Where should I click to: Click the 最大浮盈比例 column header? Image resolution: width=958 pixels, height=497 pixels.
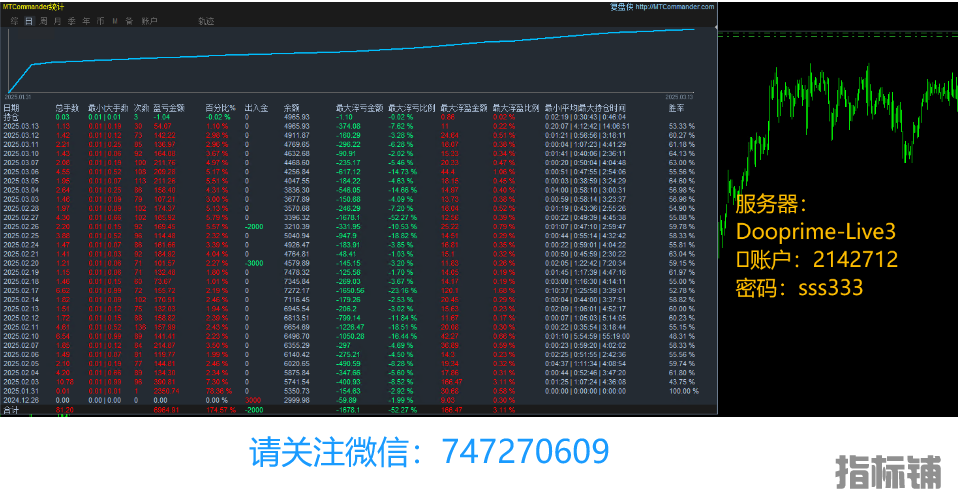tap(516, 108)
